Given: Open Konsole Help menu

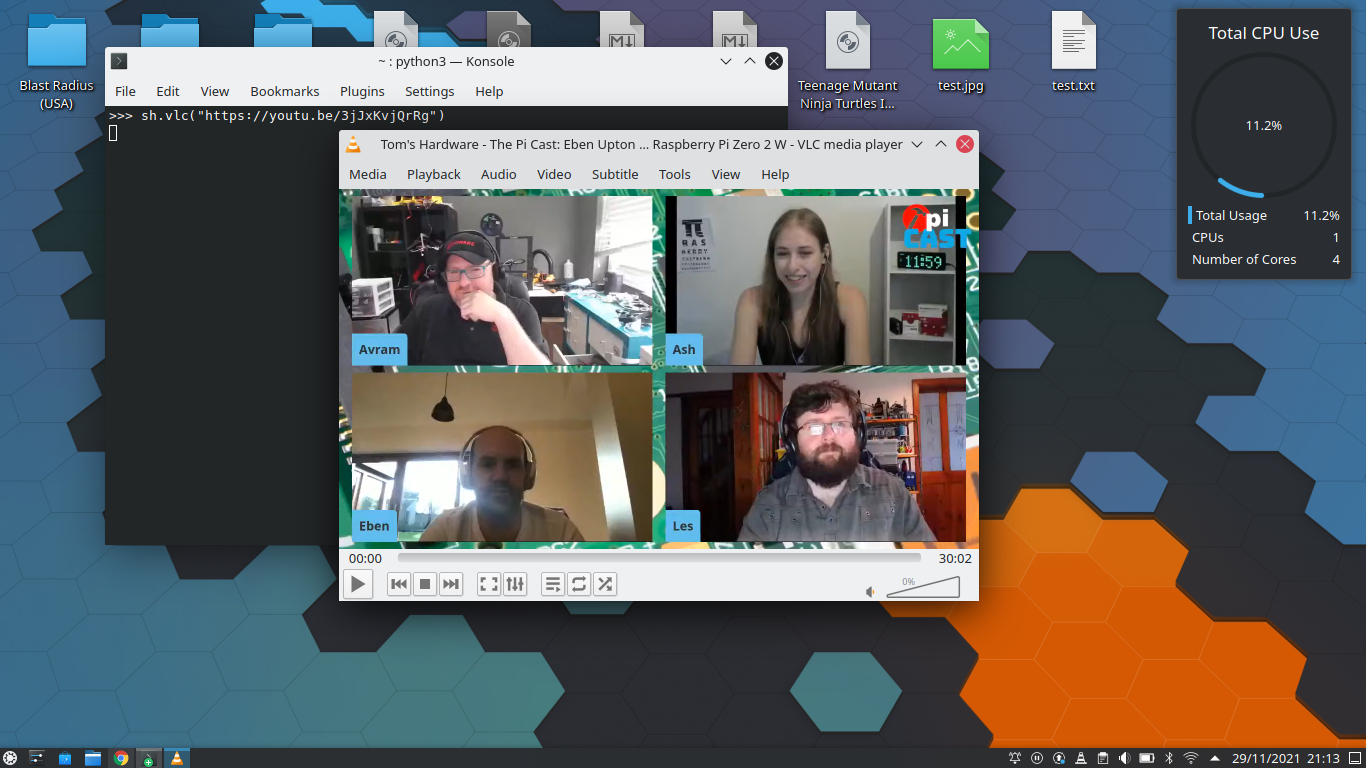Looking at the screenshot, I should point(489,91).
